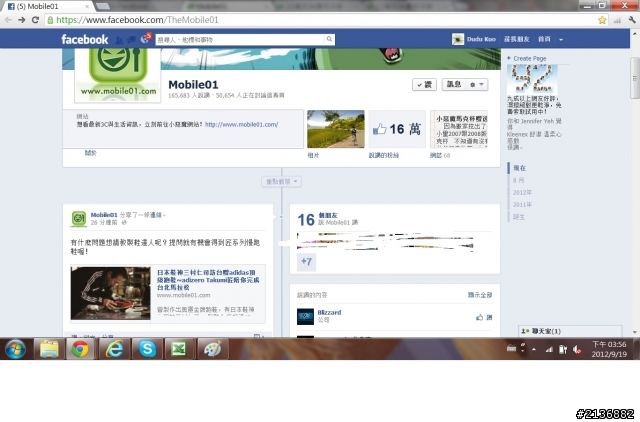This screenshot has width=640, height=422.
Task: Open the www.mobile01.com website link
Action: coord(241,124)
